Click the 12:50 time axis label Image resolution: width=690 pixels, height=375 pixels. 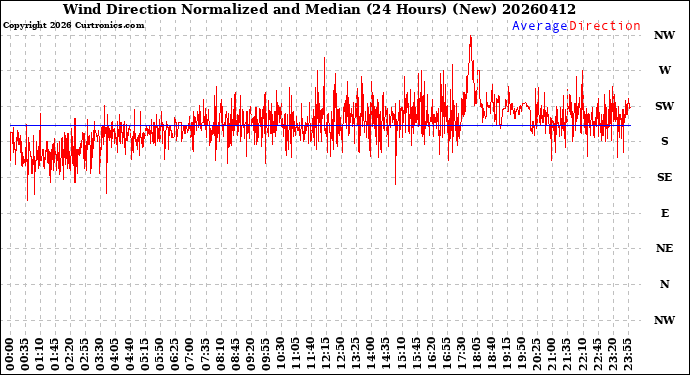341,354
